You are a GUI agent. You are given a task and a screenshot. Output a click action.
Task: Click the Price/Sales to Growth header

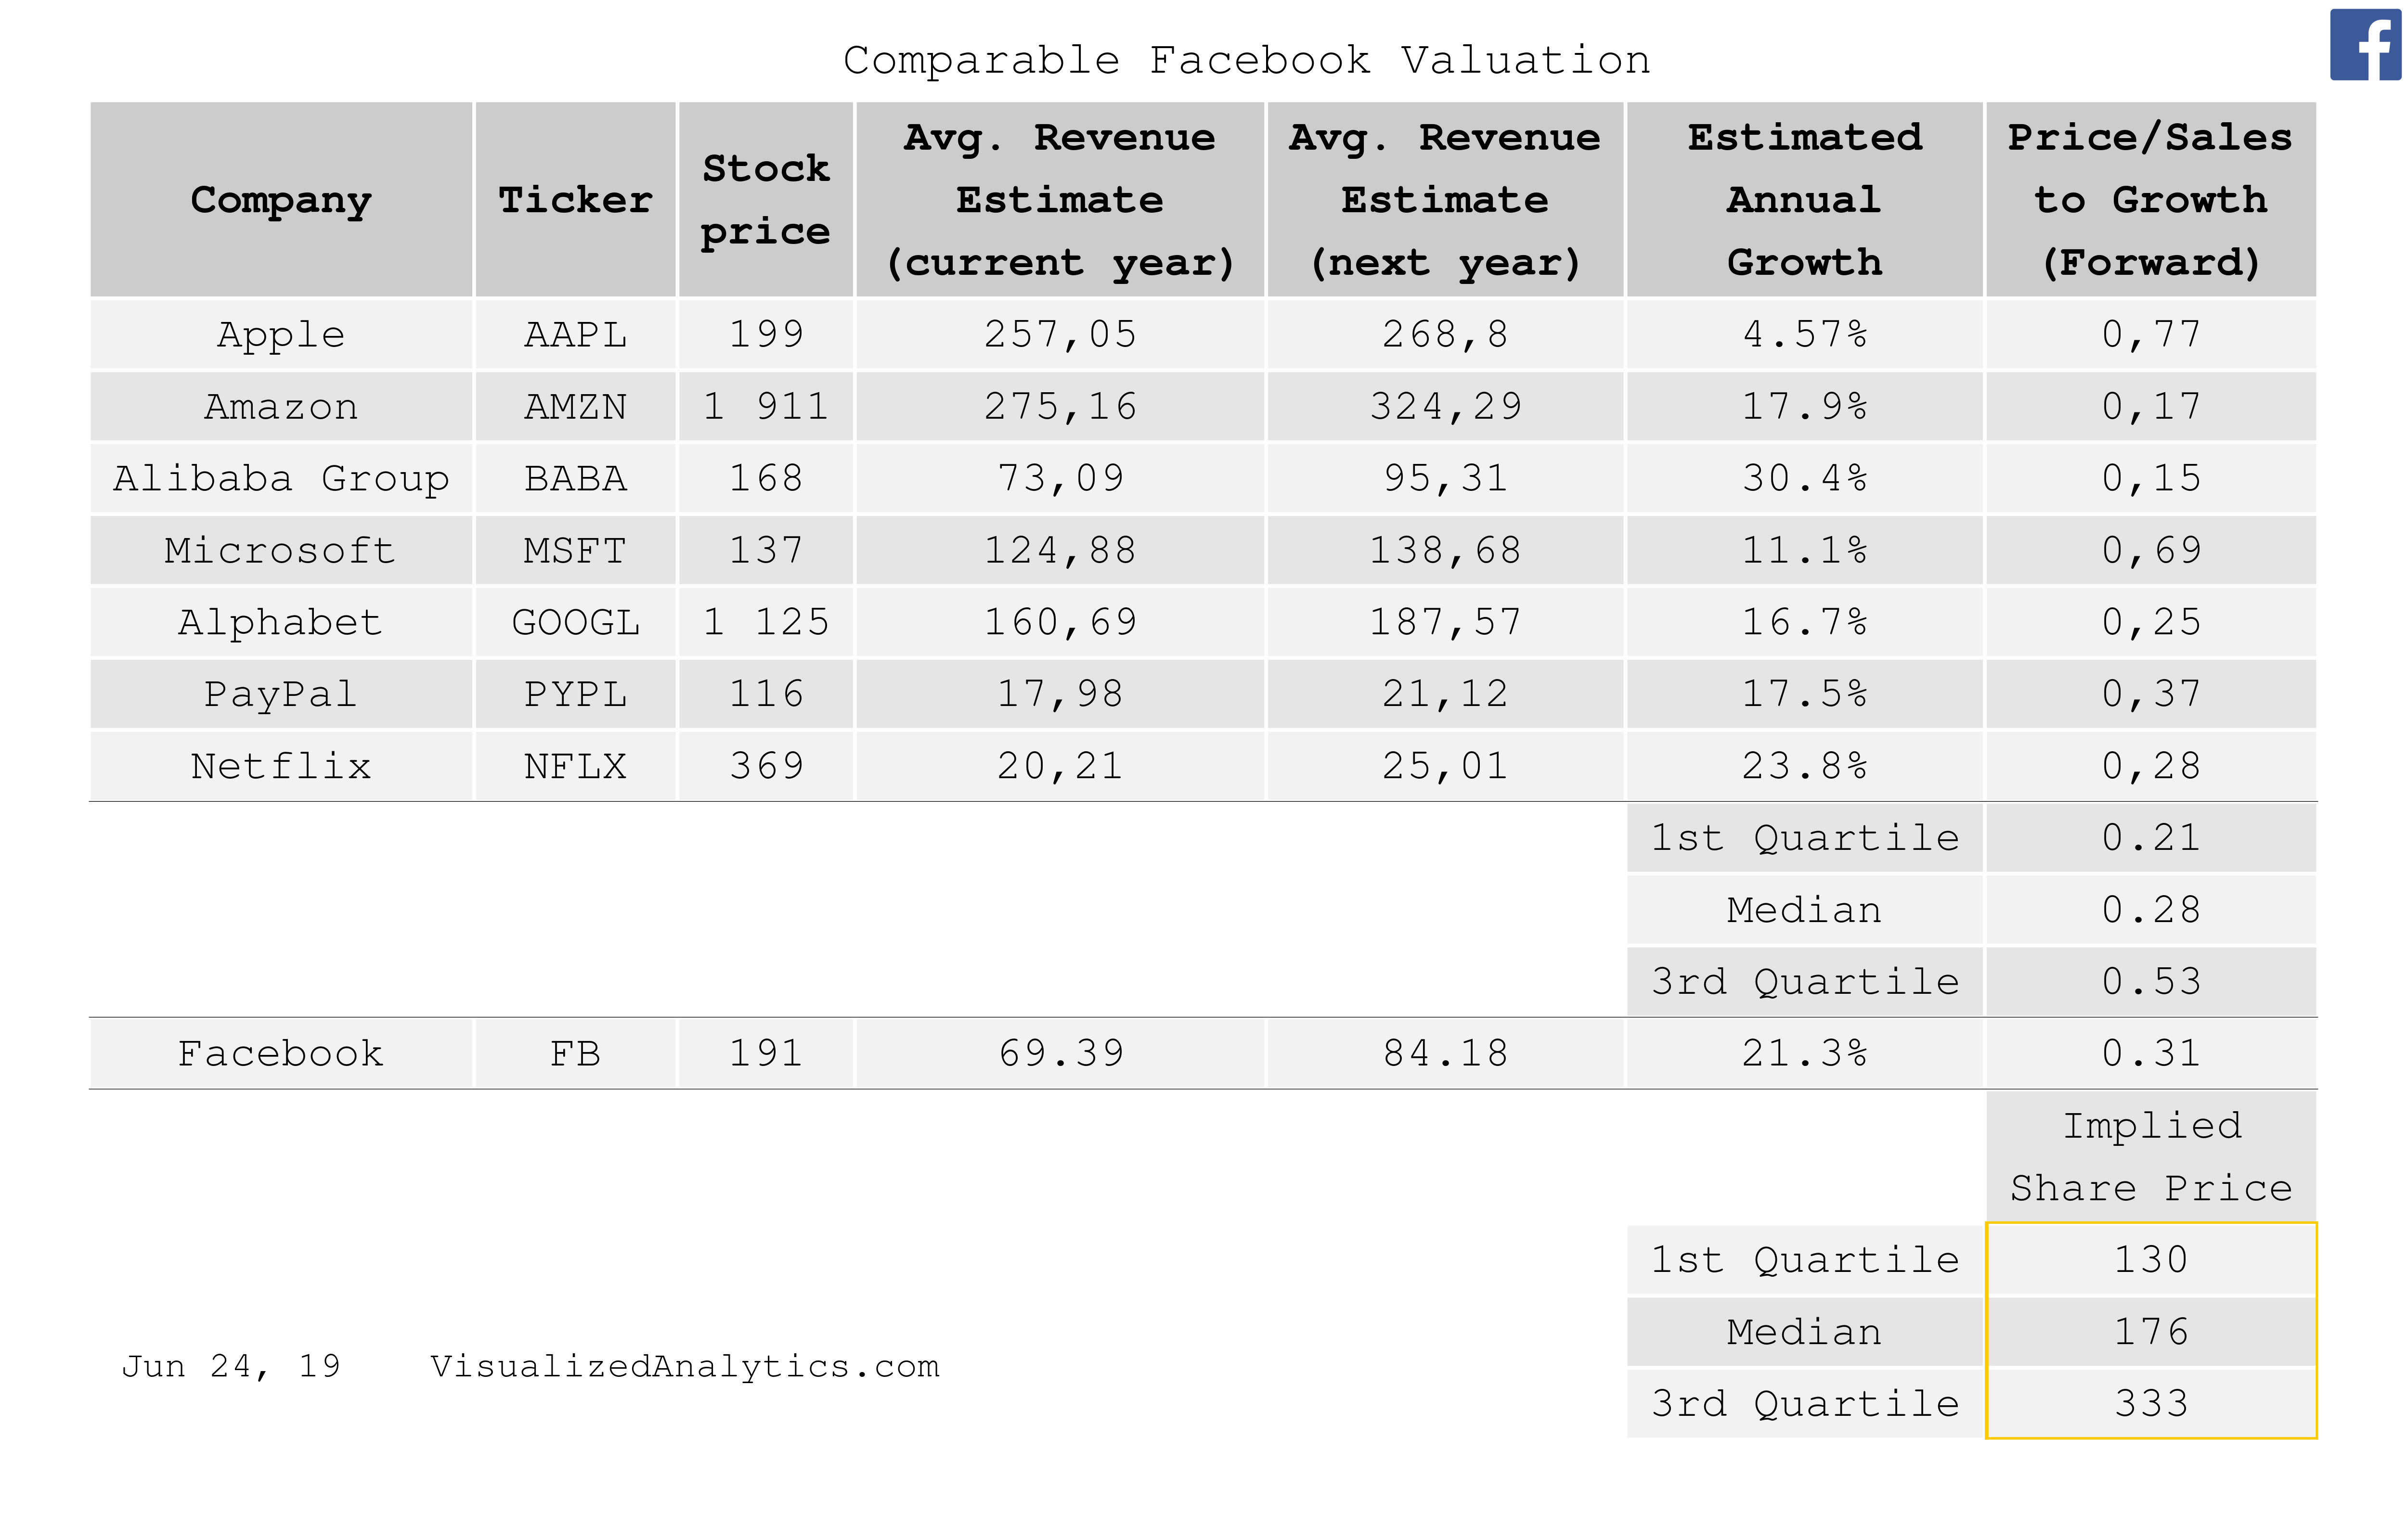[2150, 200]
